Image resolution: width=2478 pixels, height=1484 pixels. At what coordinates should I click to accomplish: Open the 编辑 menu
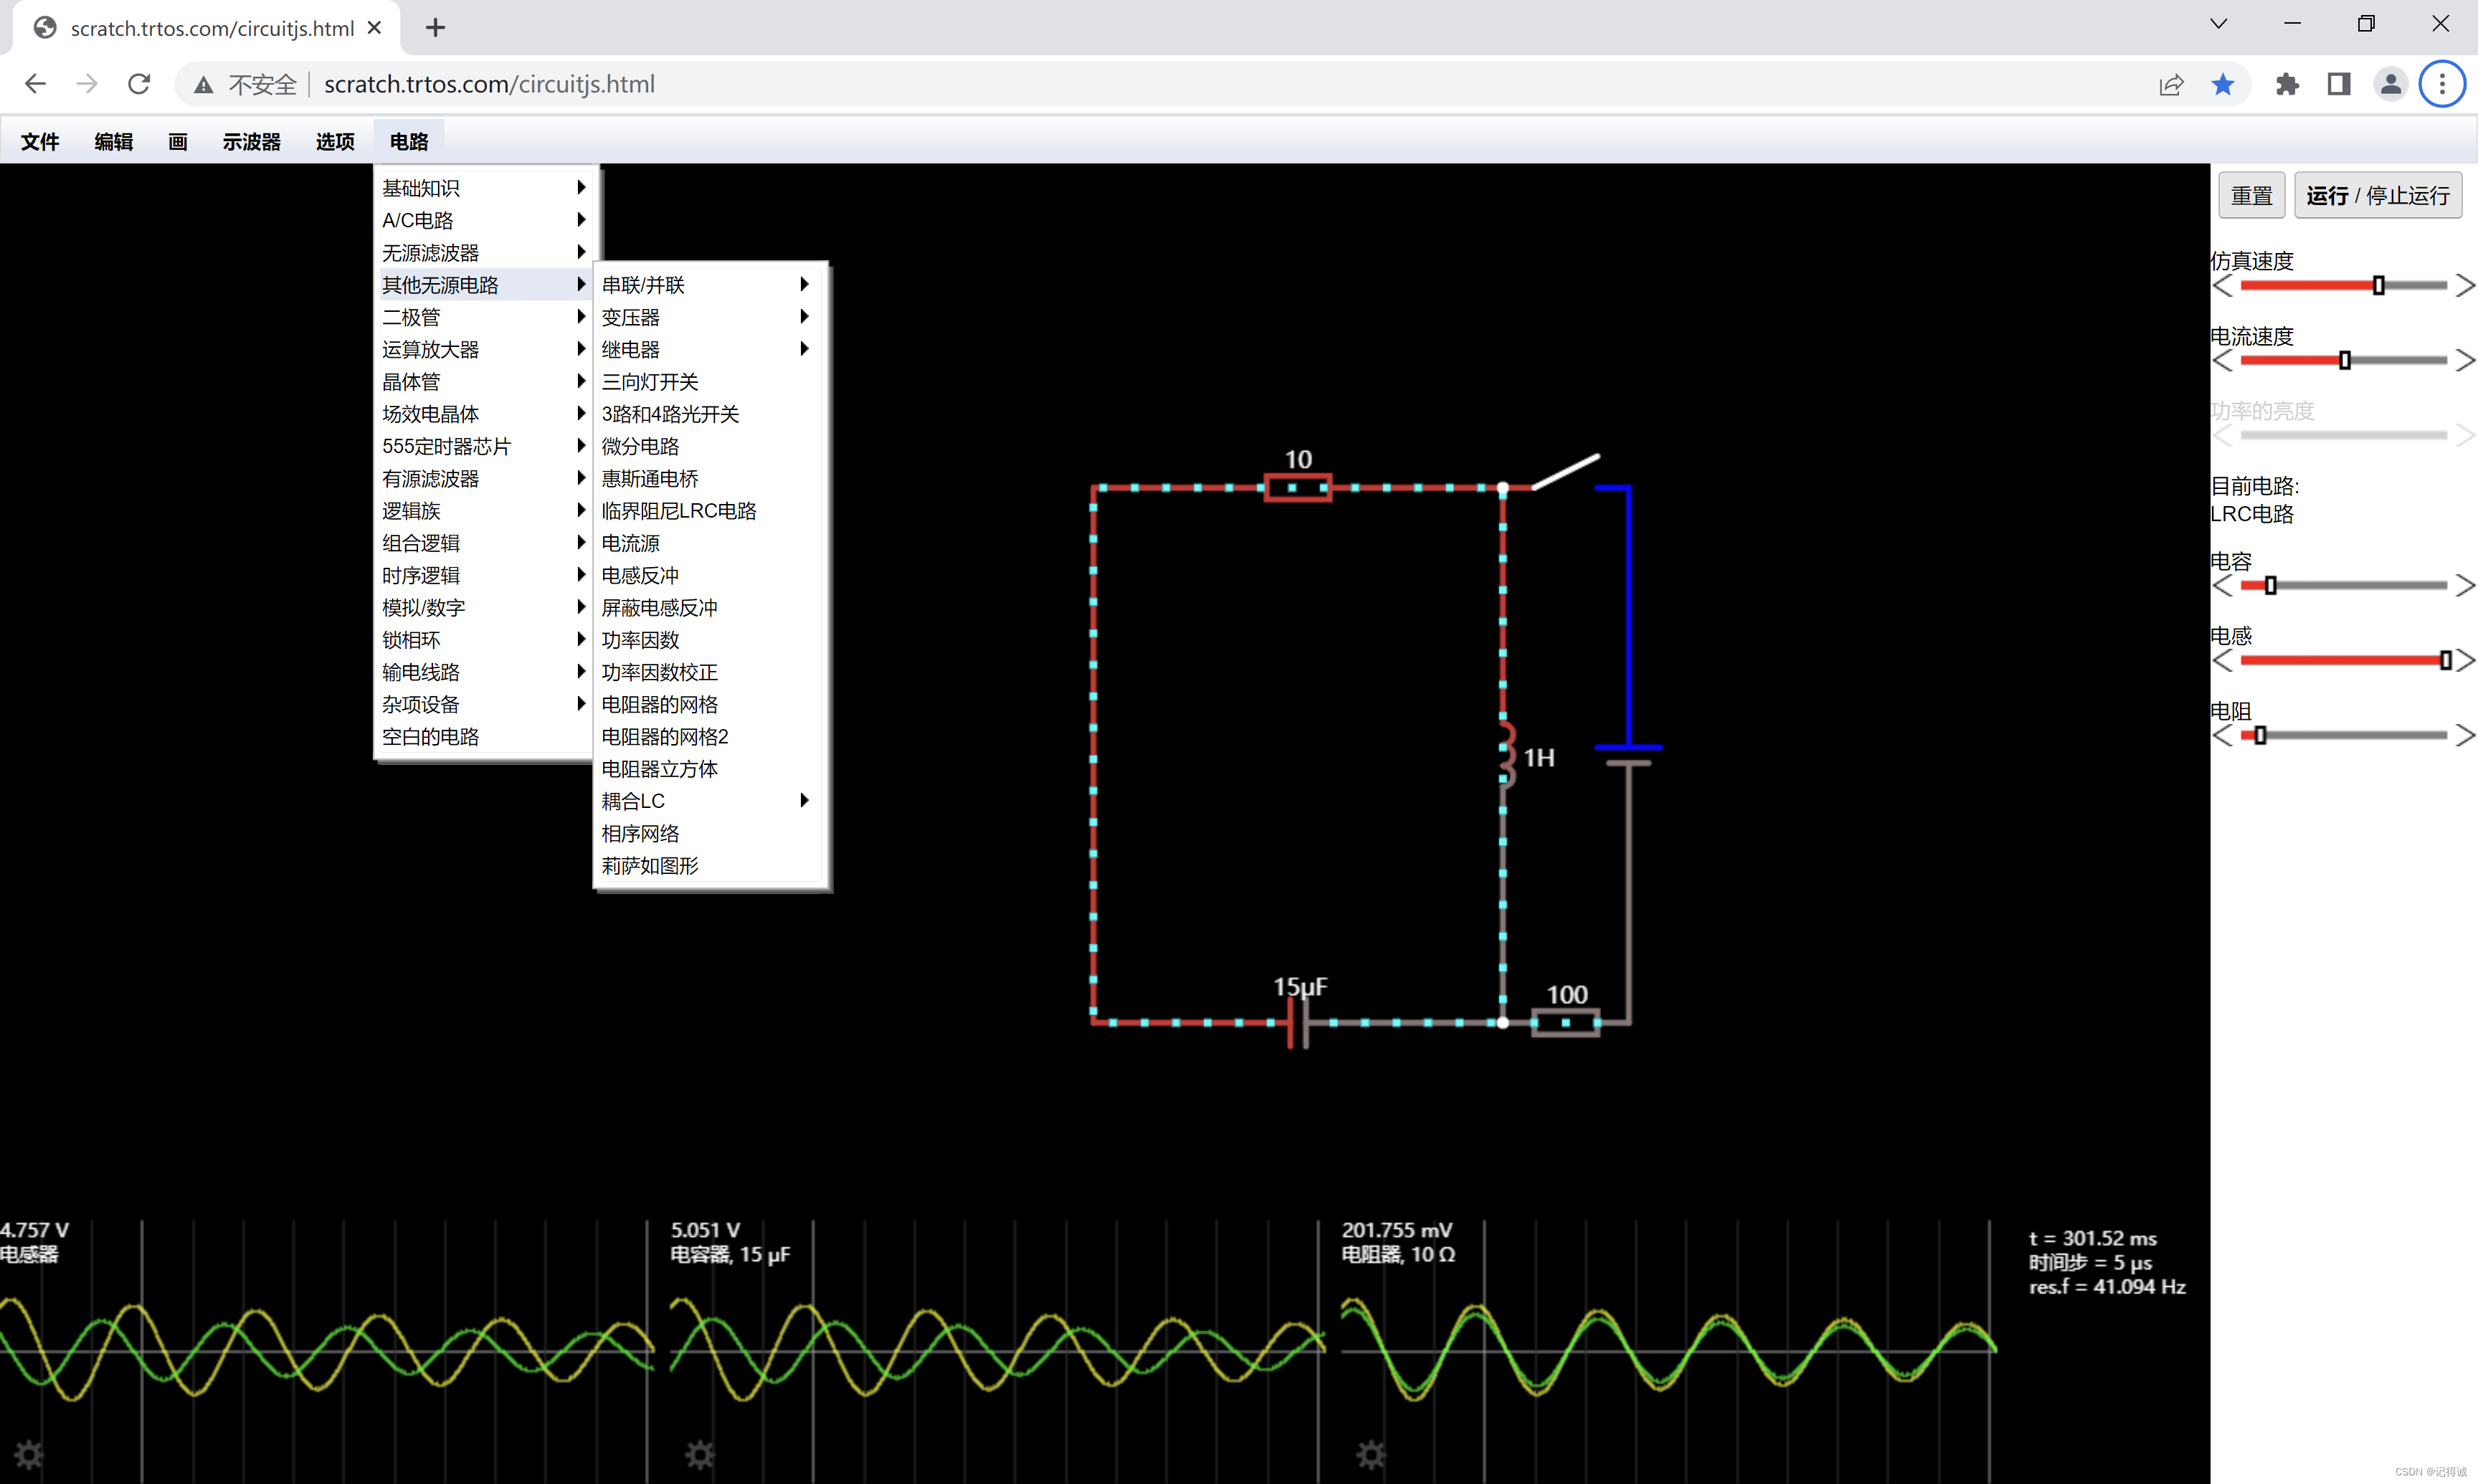pos(113,142)
